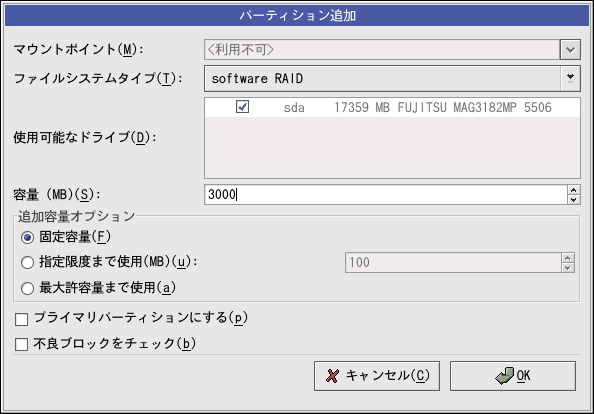Enable プライマリパーティションにする checkbox
The width and height of the screenshot is (594, 414).
point(22,319)
